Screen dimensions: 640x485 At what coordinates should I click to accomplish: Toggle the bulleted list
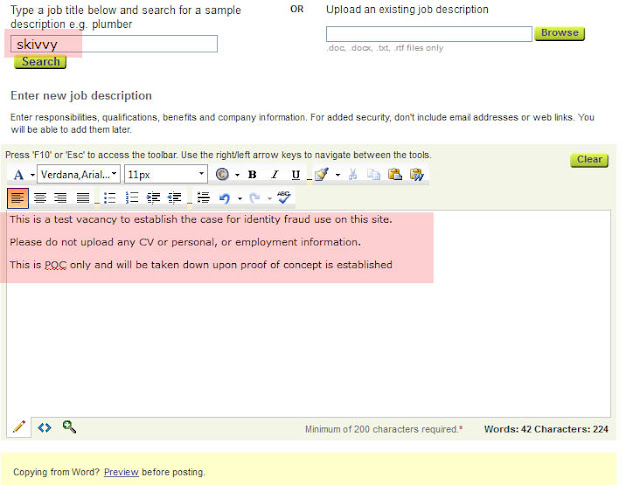point(109,198)
